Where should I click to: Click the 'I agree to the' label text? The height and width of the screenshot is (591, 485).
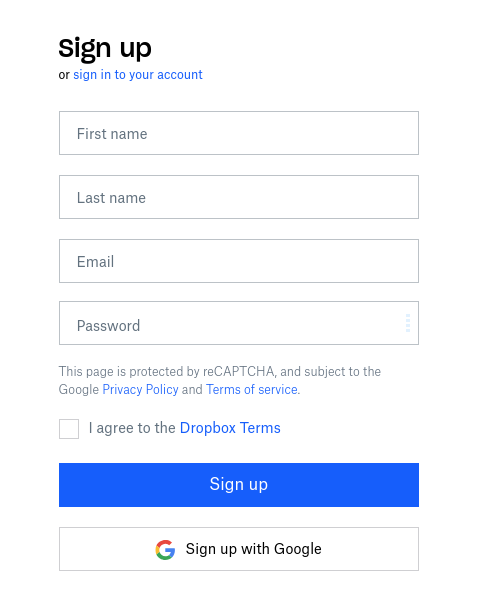point(132,428)
